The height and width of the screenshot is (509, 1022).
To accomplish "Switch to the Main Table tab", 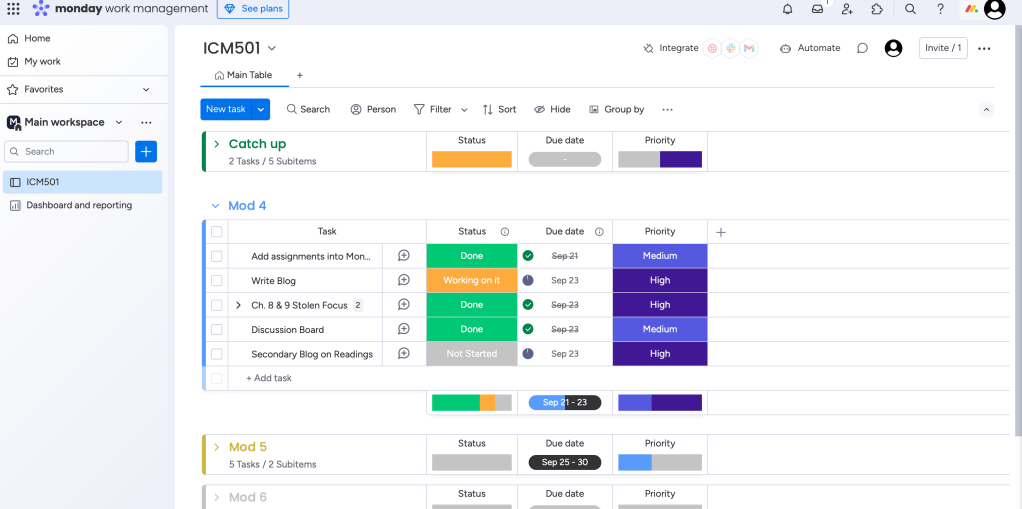I will [243, 75].
